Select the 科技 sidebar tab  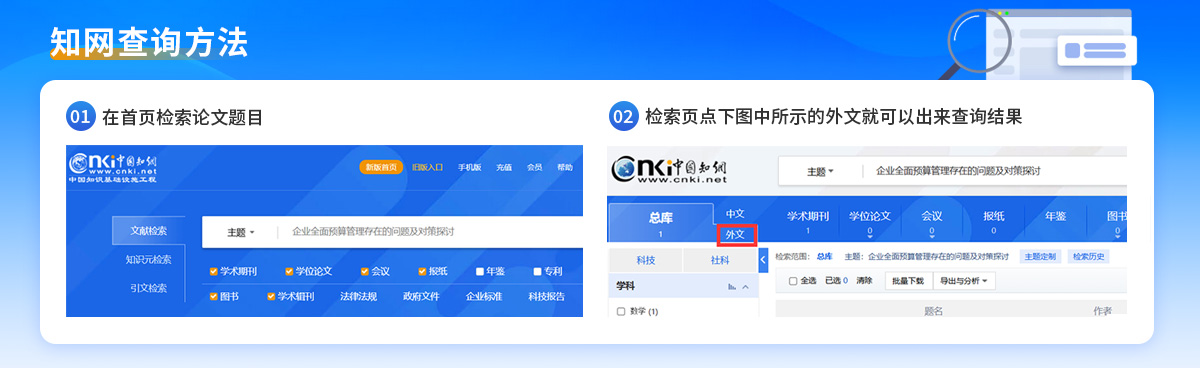tap(645, 260)
